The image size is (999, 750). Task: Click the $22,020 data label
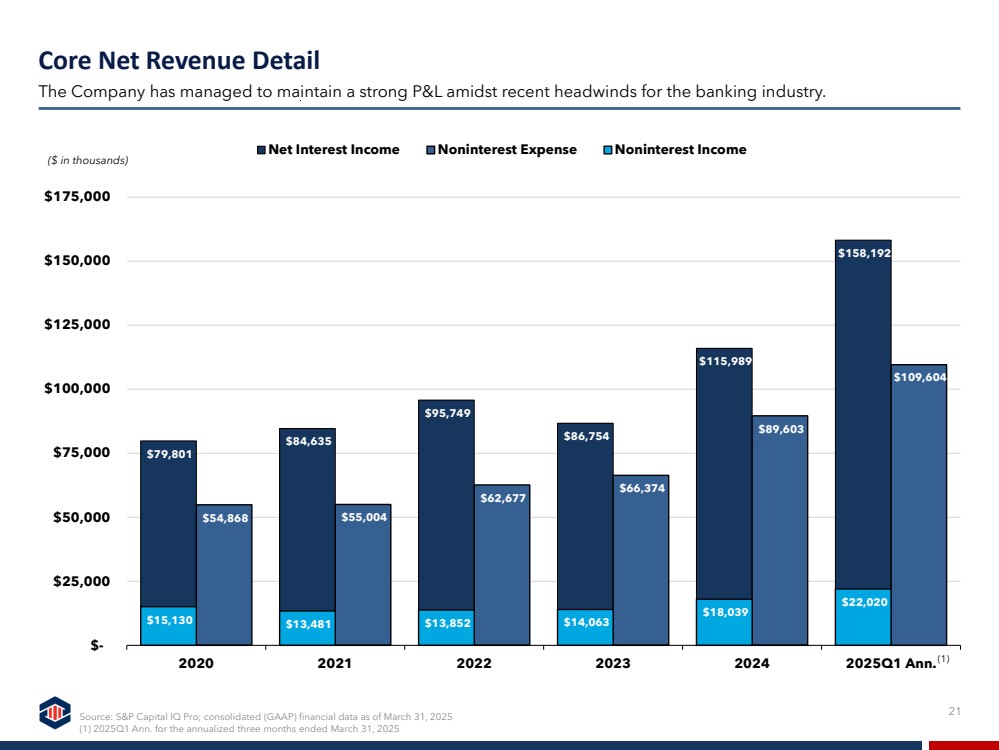(864, 602)
